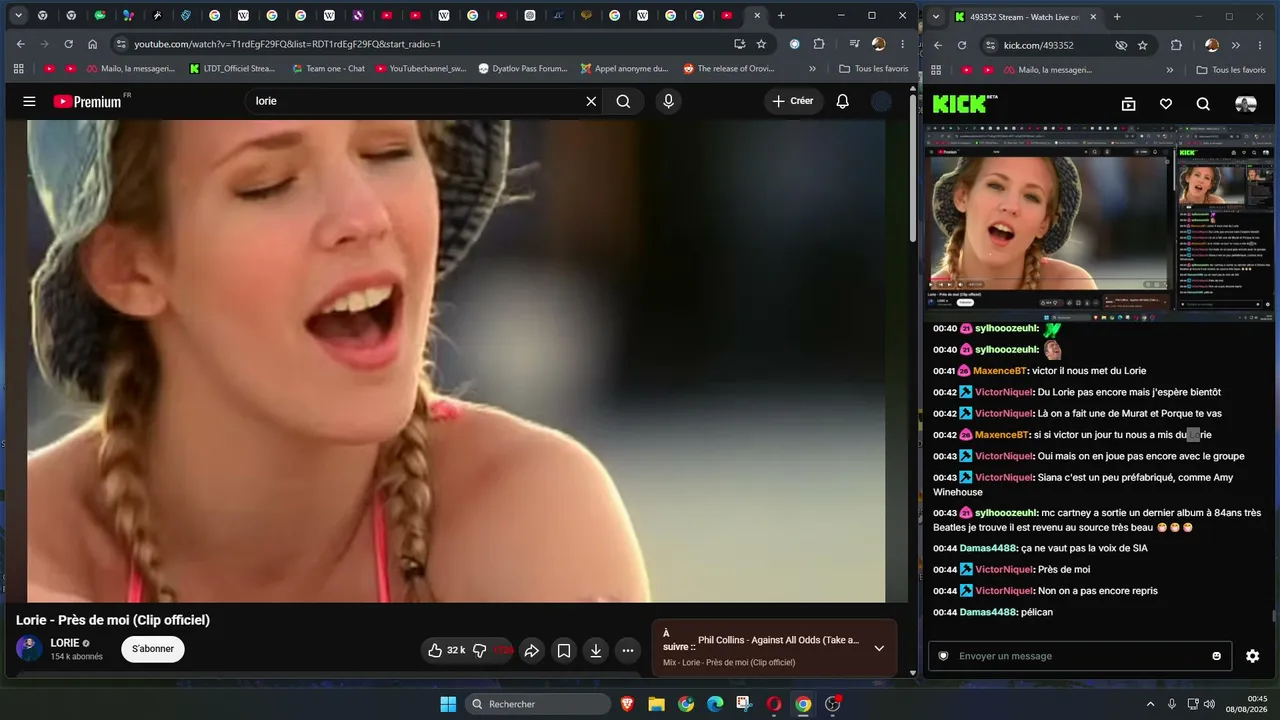Open emoji picker in Kick chat
The width and height of the screenshot is (1280, 720).
tap(1216, 656)
